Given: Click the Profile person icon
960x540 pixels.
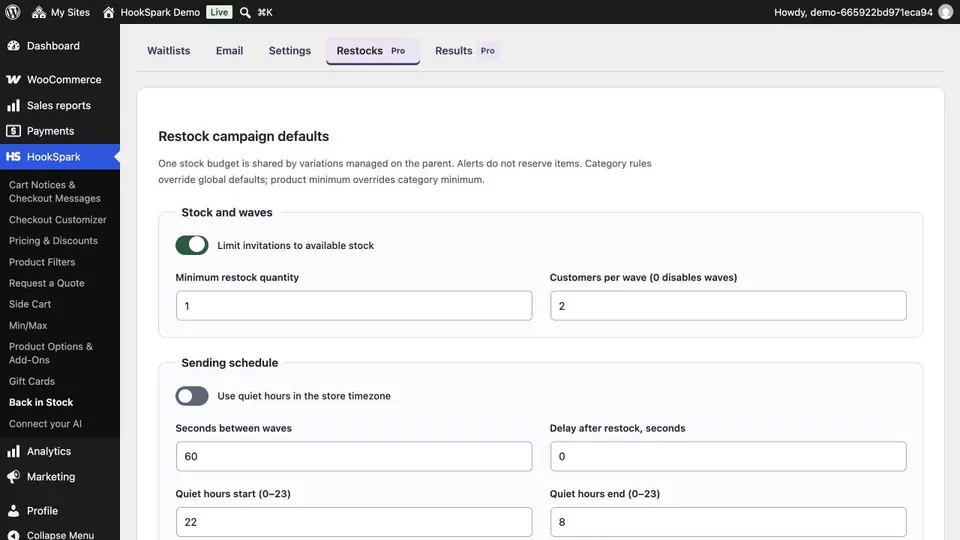Looking at the screenshot, I should coord(13,511).
